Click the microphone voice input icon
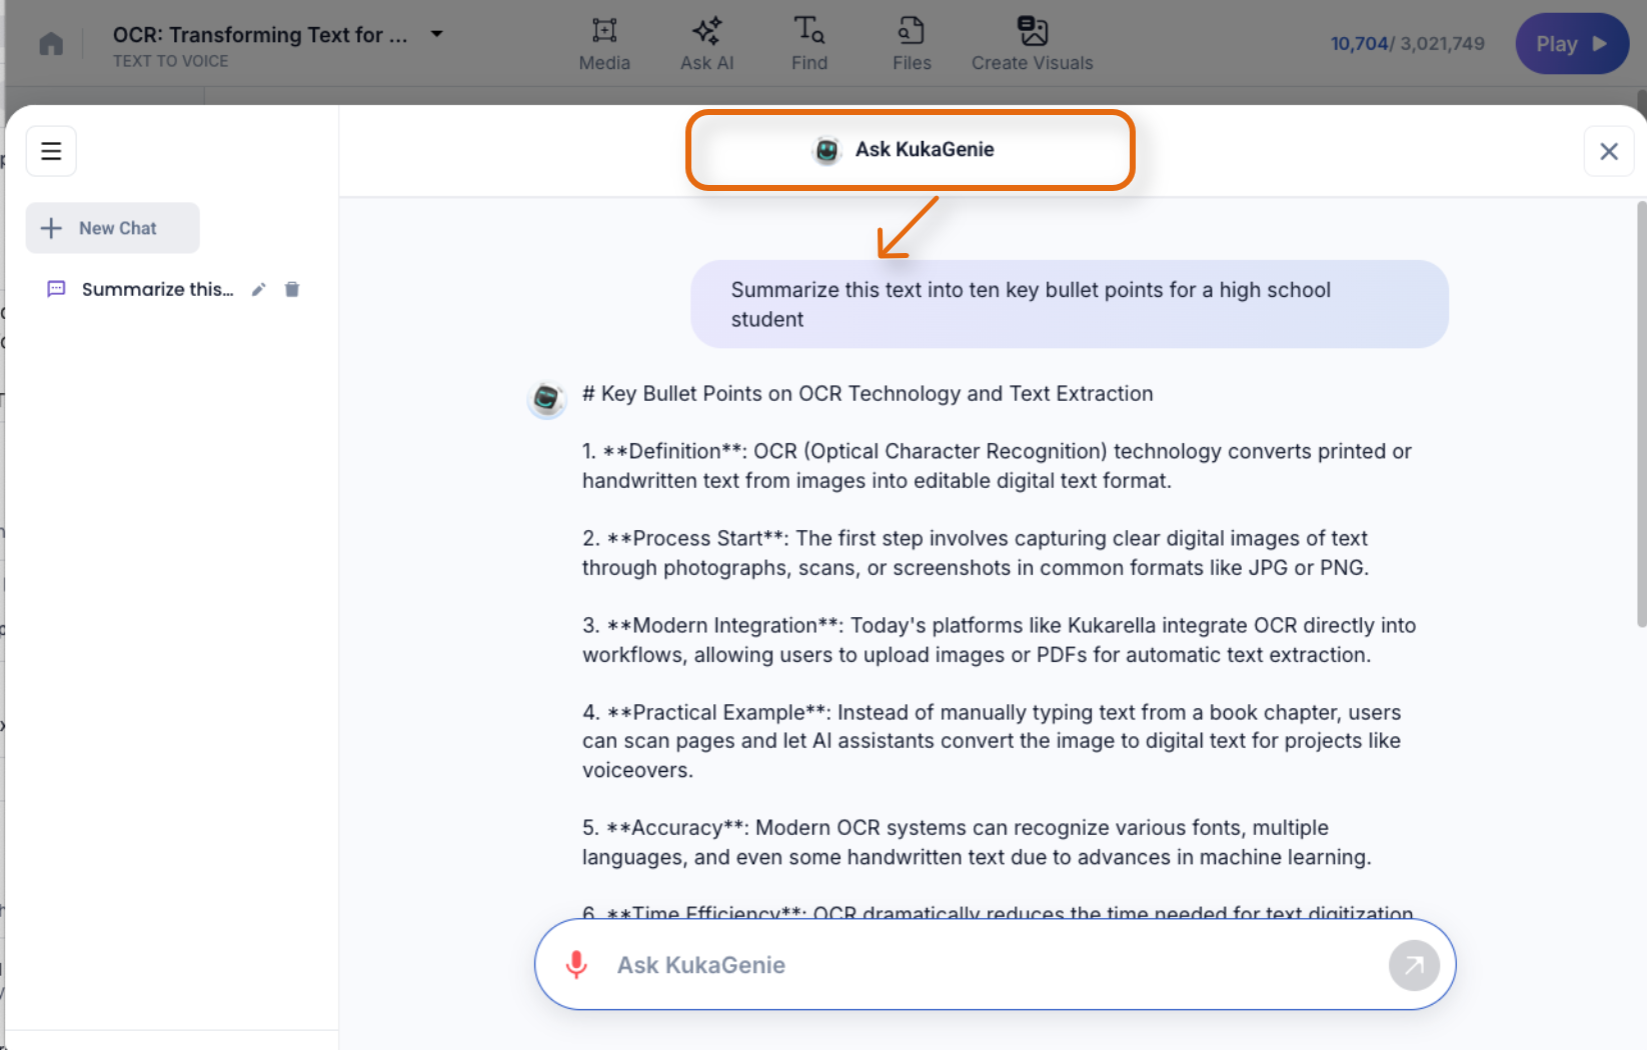The image size is (1647, 1050). (x=576, y=964)
